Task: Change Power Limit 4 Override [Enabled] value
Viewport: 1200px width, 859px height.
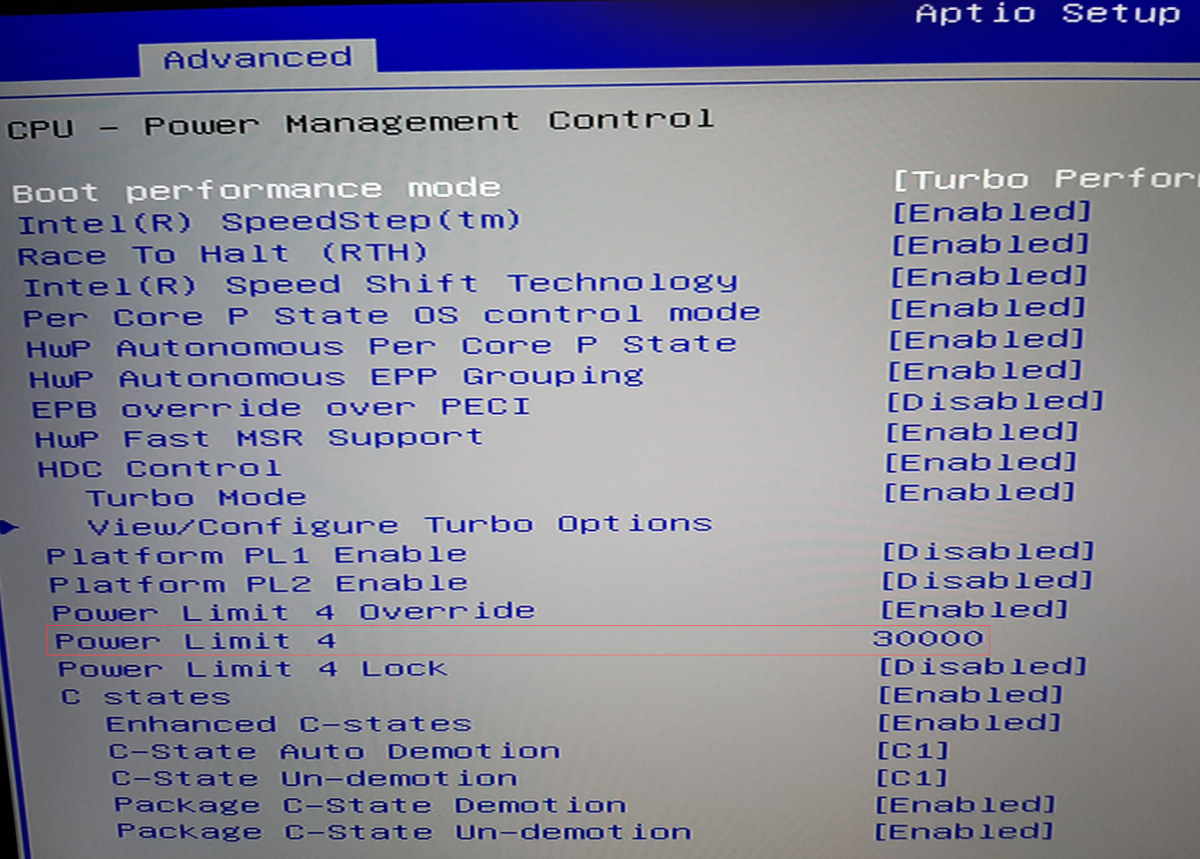Action: coord(975,609)
